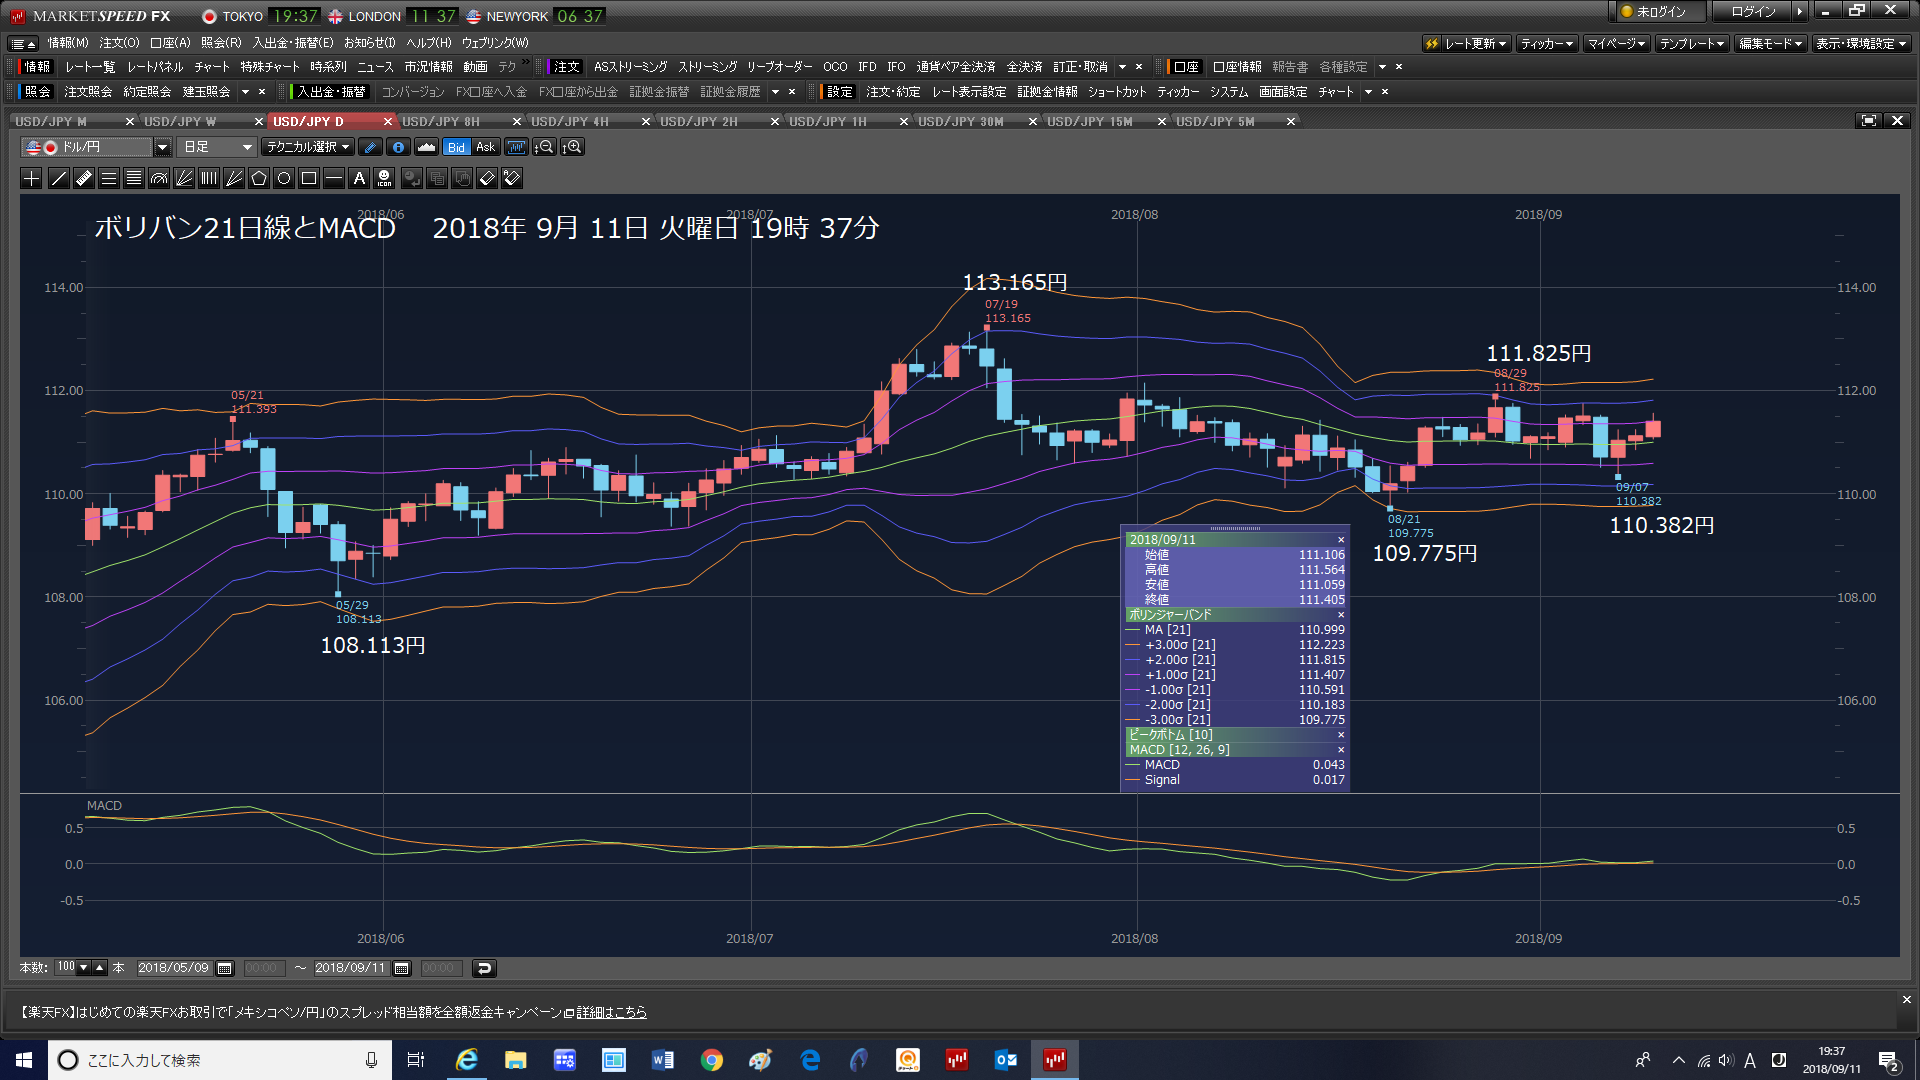Click the bar count 100 field
Viewport: 1920px width, 1080px height.
pos(66,967)
